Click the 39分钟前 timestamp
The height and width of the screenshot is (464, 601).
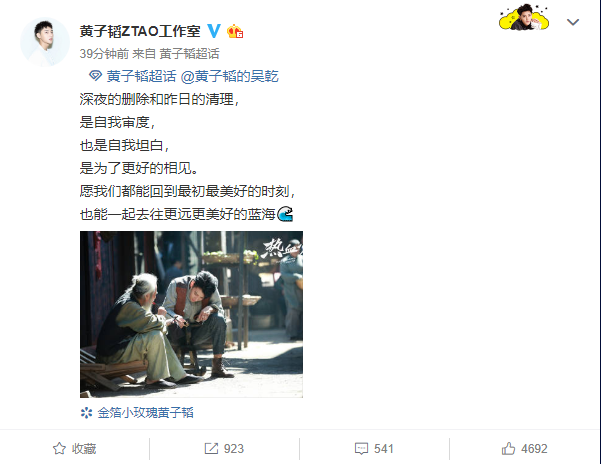(x=104, y=54)
